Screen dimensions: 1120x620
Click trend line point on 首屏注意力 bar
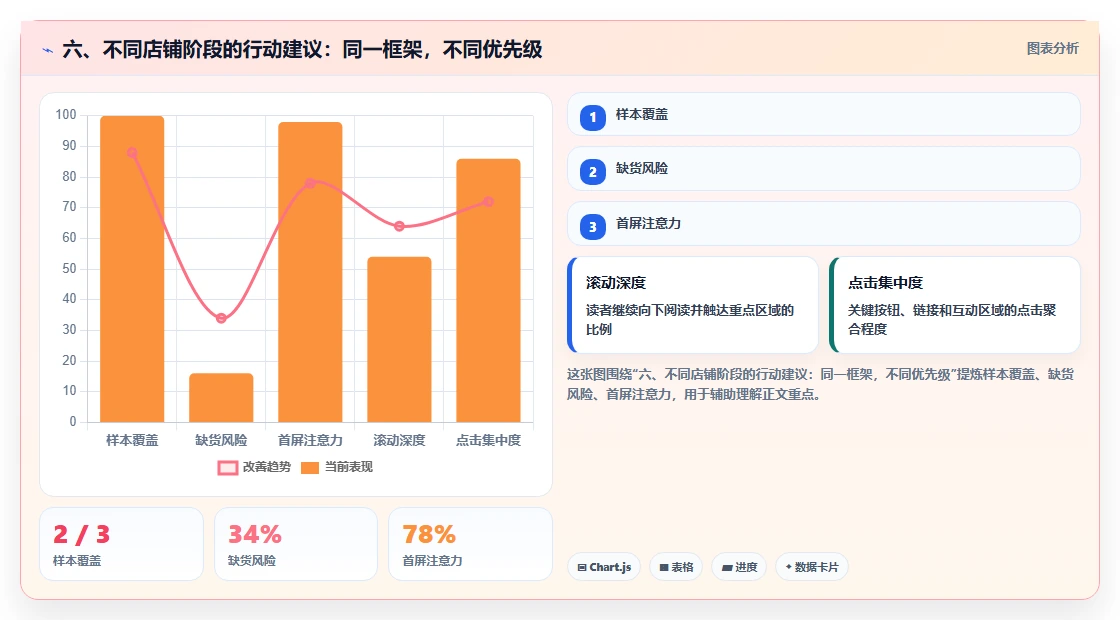click(x=310, y=184)
